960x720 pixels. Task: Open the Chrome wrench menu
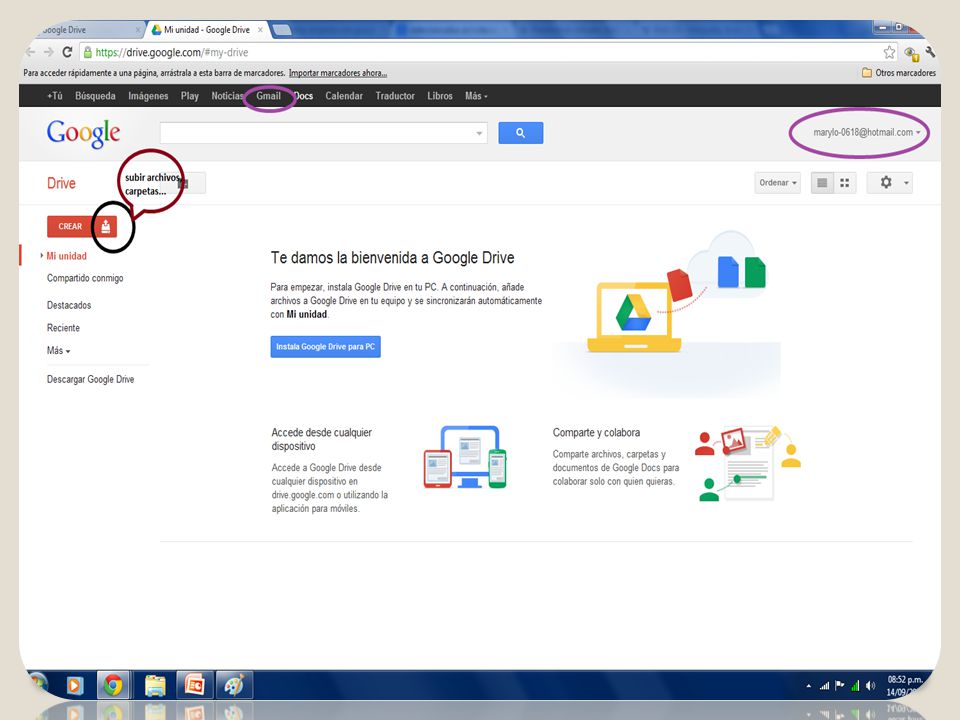tap(930, 52)
